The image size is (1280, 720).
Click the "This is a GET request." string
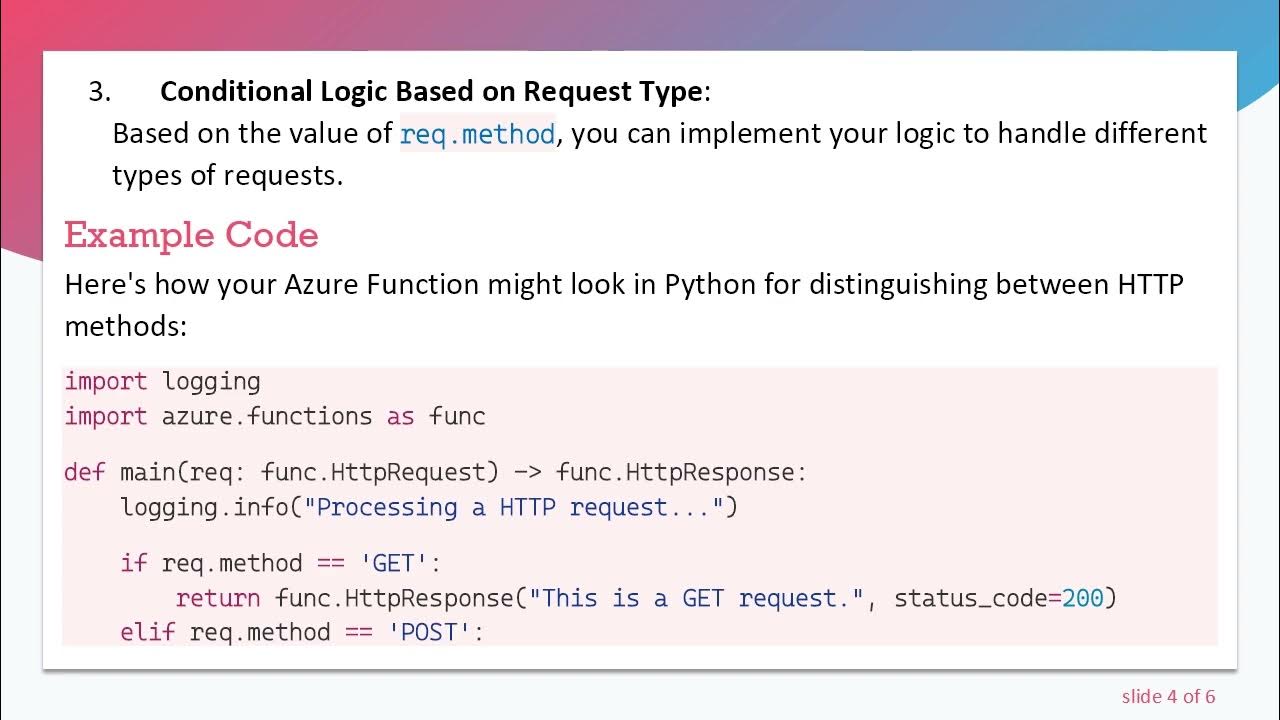point(696,598)
